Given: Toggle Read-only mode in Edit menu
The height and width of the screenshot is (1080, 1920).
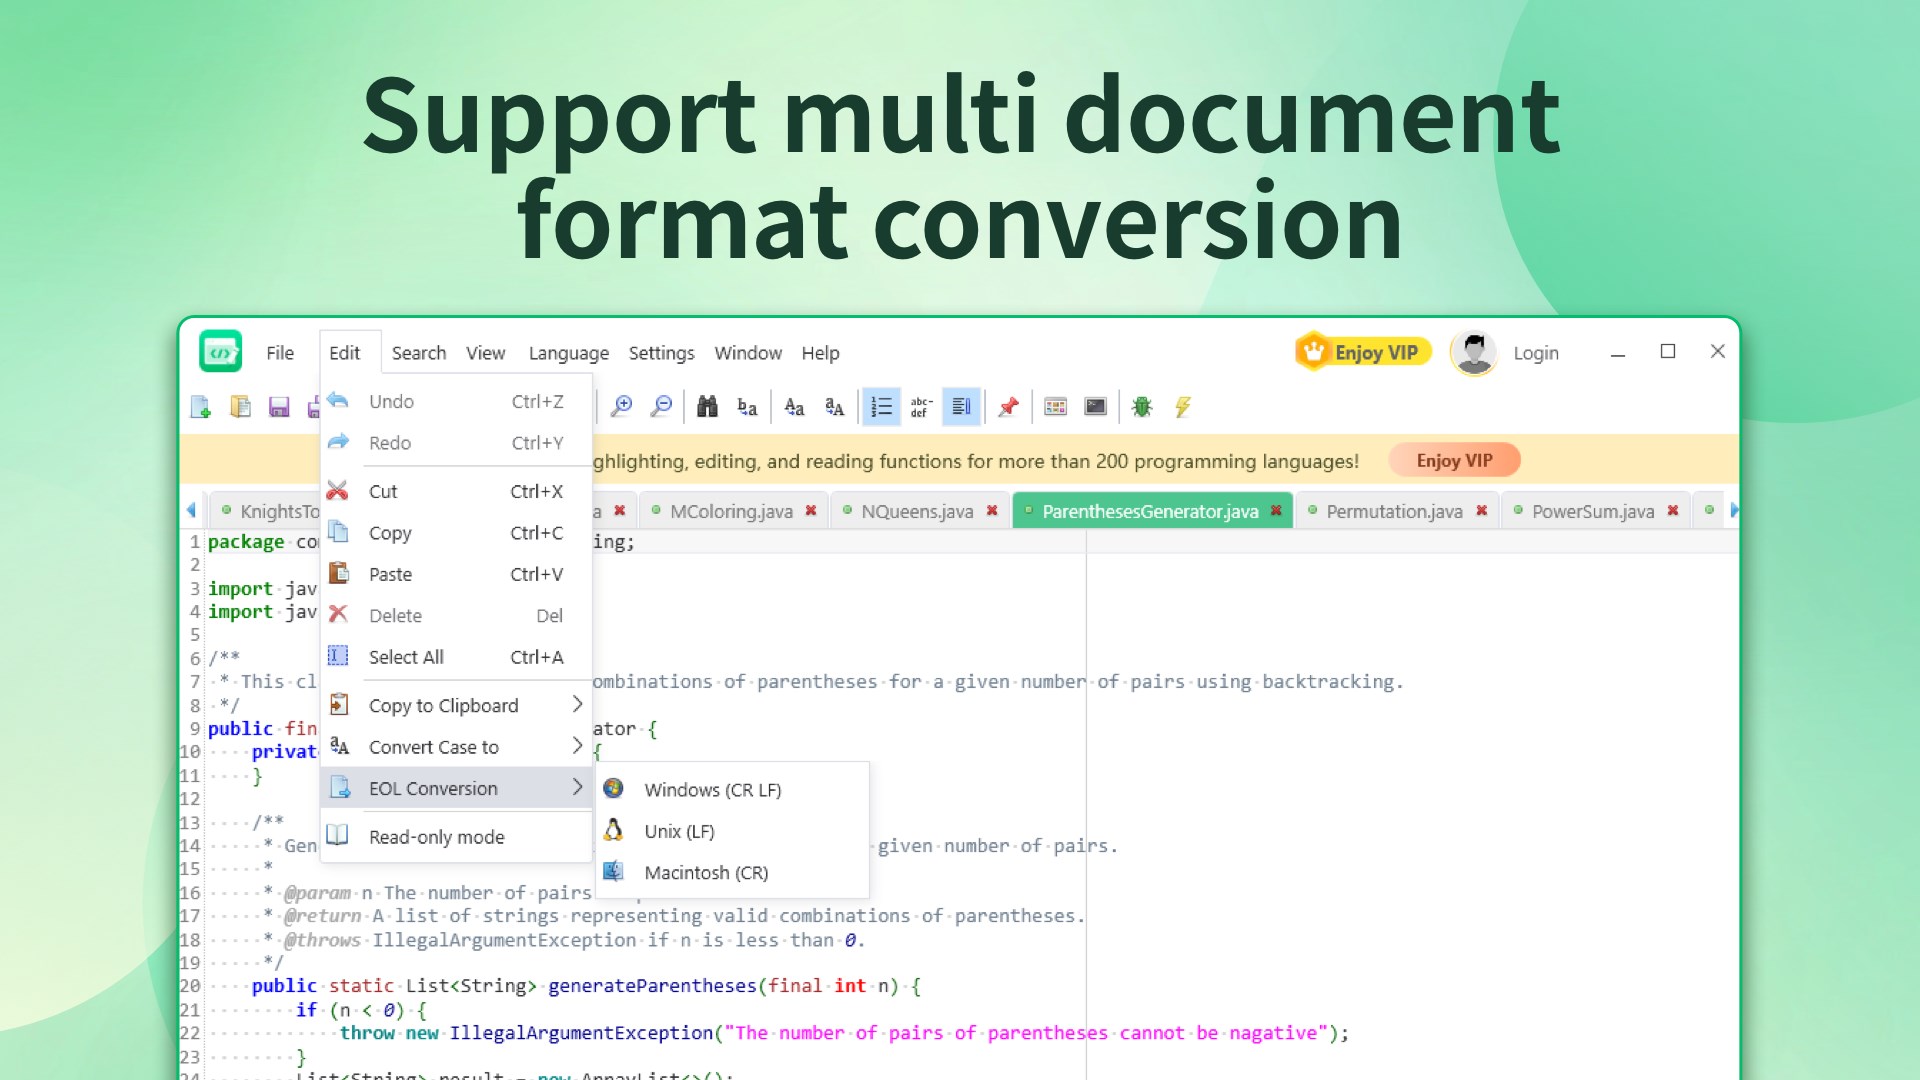Looking at the screenshot, I should 436,837.
